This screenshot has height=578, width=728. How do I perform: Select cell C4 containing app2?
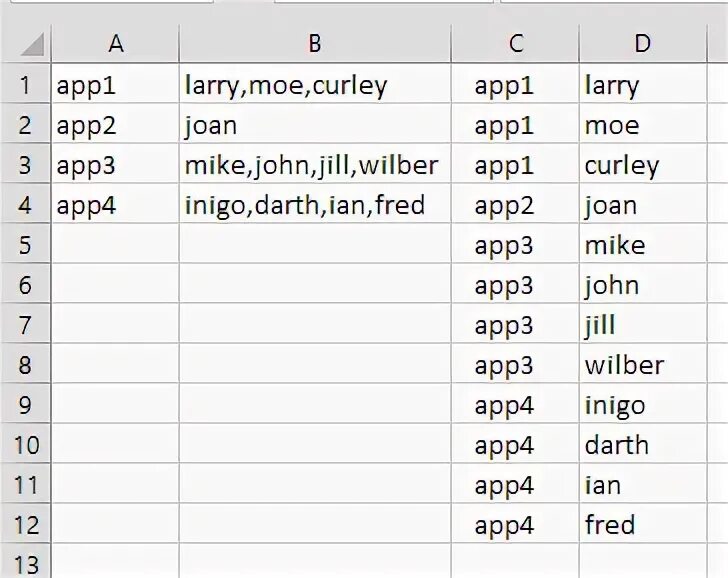coord(515,206)
